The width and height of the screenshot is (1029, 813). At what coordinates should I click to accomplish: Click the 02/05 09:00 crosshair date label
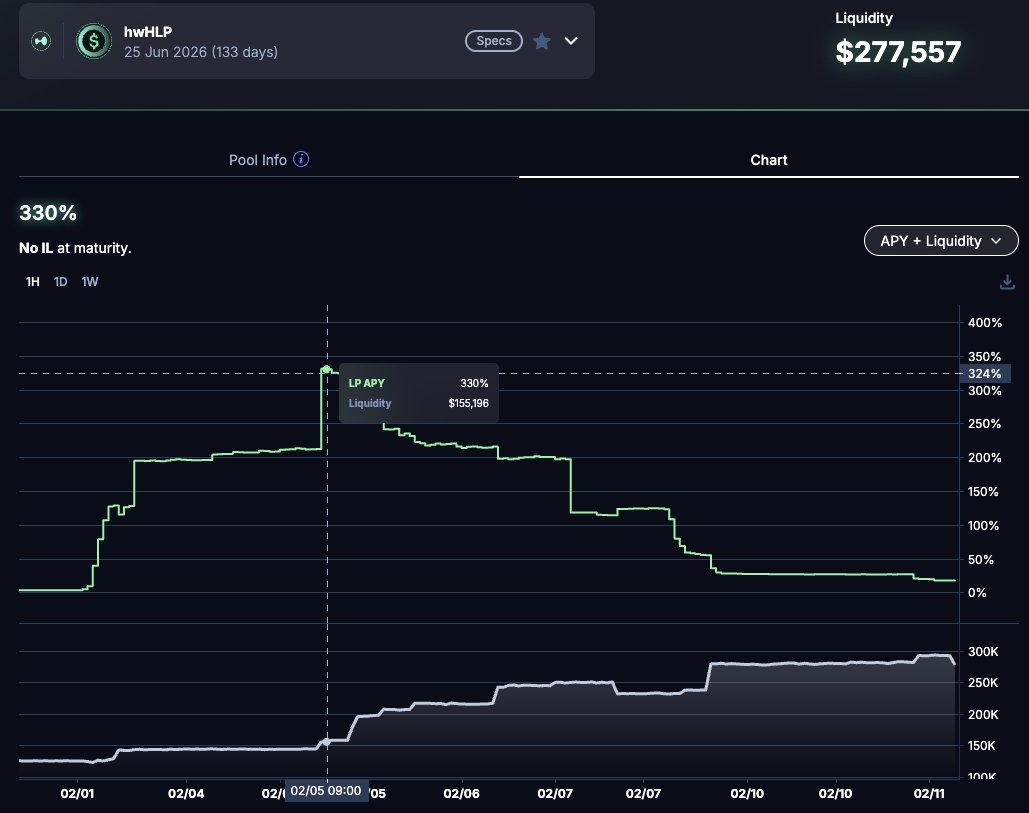click(326, 791)
